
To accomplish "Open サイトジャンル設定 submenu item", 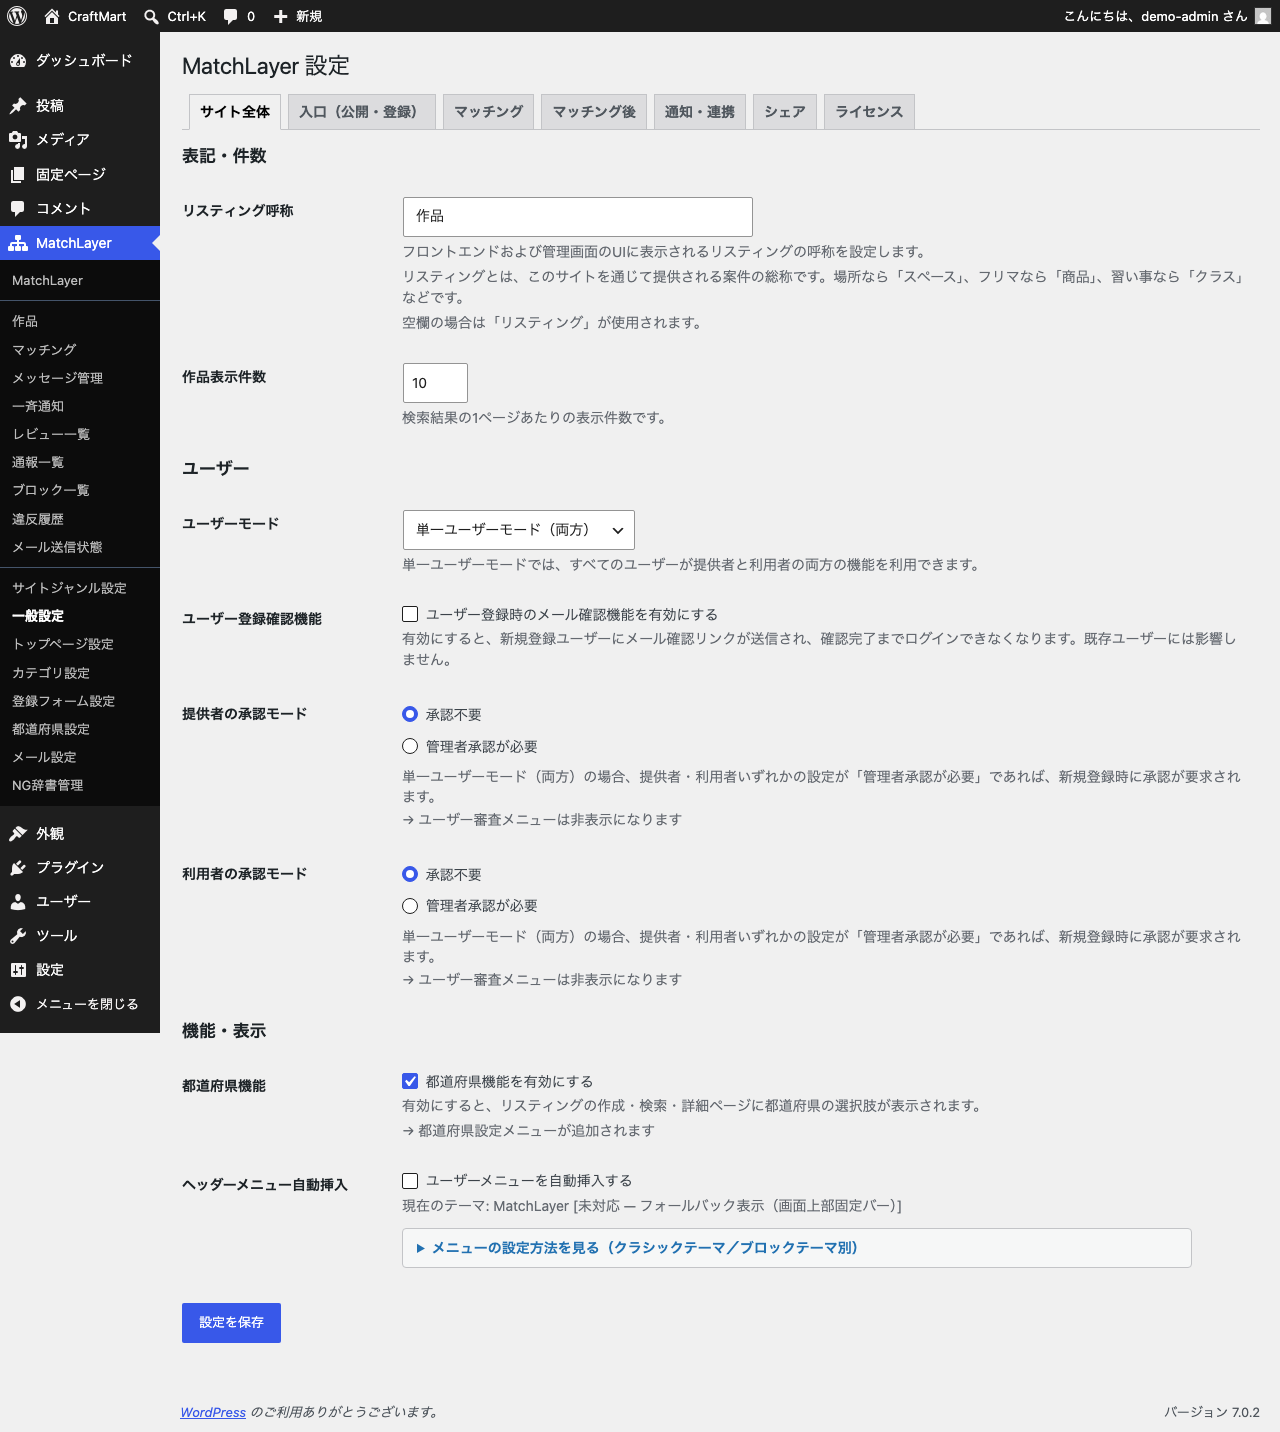I will click(80, 588).
